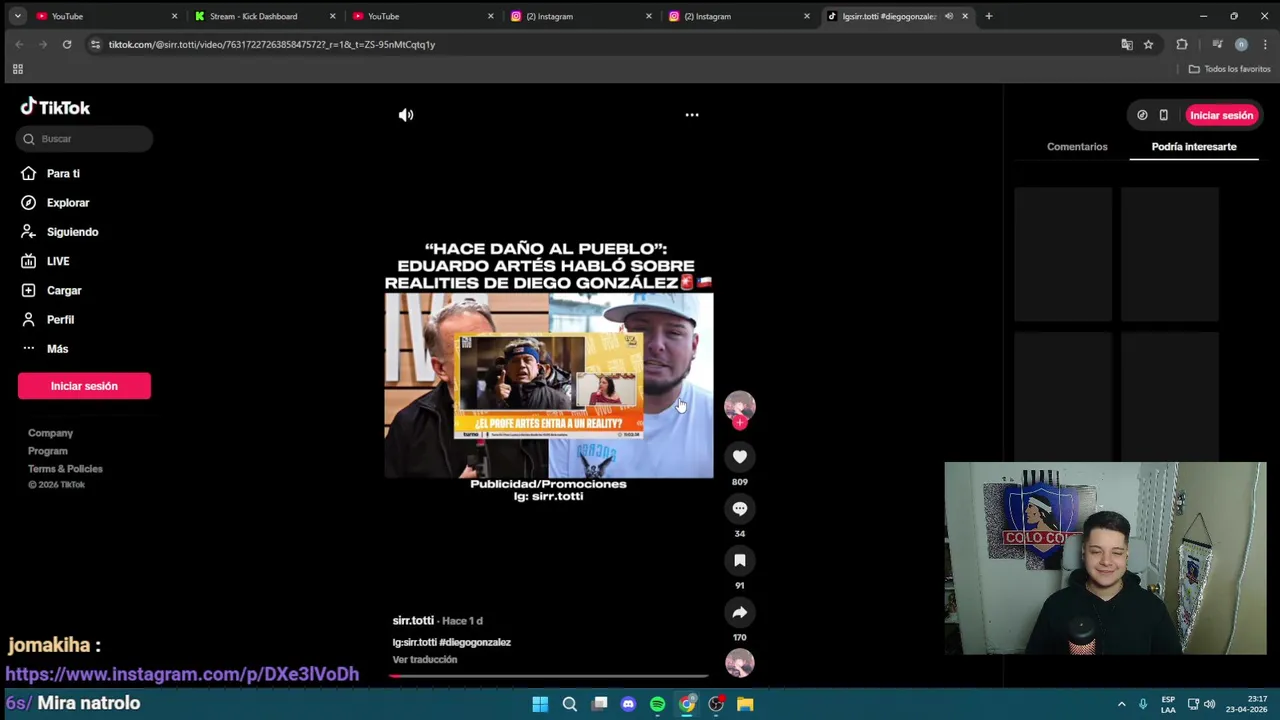This screenshot has height=720, width=1280.
Task: Expand Más in the TikTok sidebar
Action: pyautogui.click(x=57, y=349)
